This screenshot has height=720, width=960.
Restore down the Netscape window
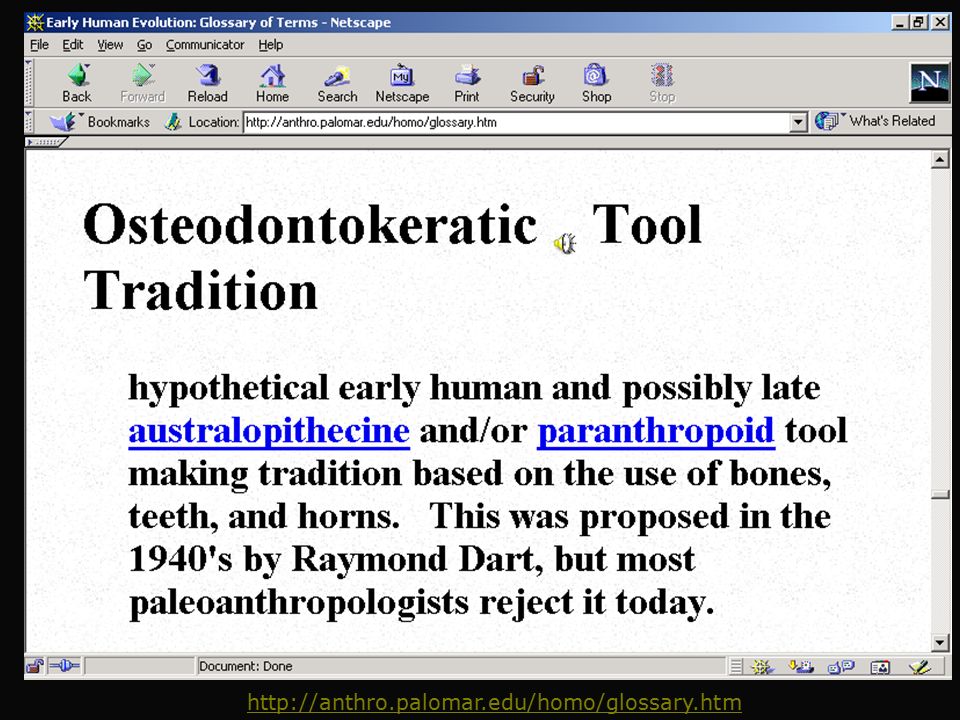[x=918, y=23]
